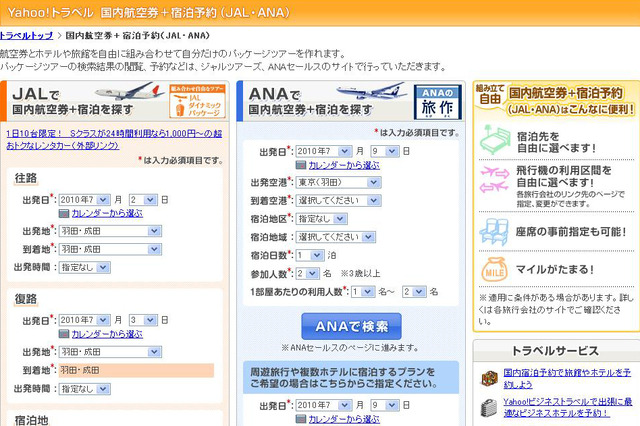This screenshot has height=426, width=640.
Task: Open ANA 宿泊日数 dropdown showing 1
Action: (x=310, y=255)
